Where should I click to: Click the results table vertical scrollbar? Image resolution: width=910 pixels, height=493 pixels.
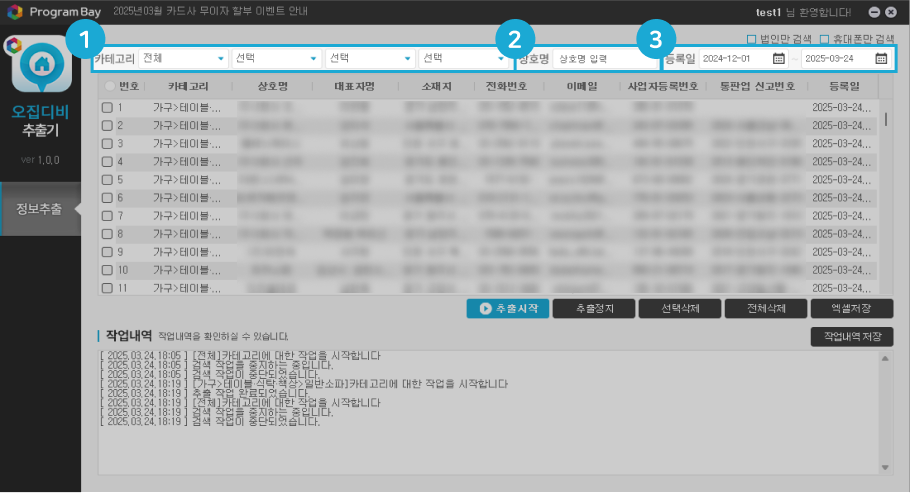coord(886,119)
